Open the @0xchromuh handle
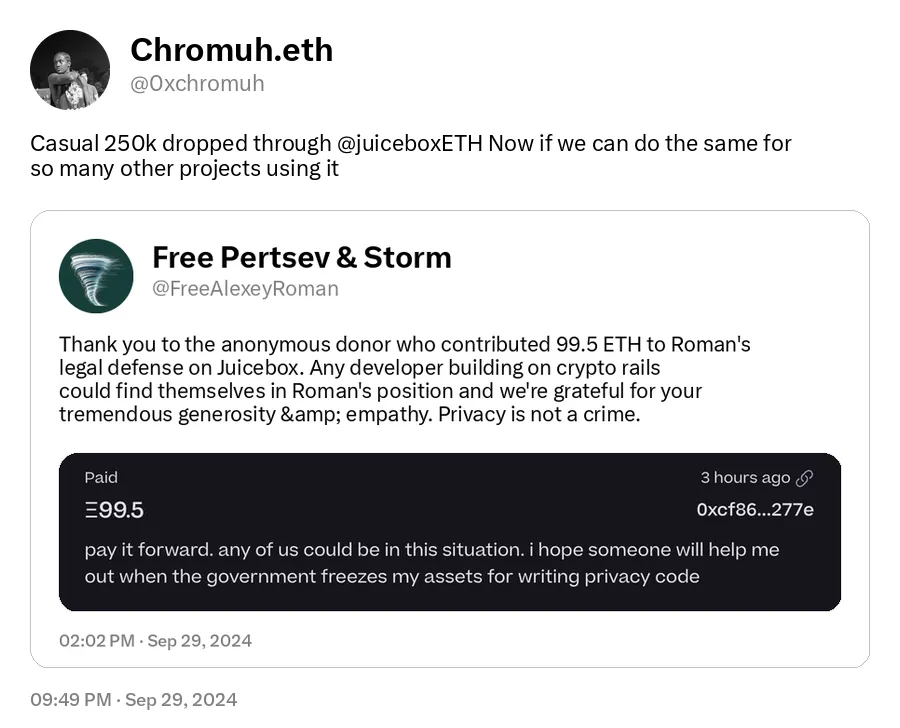 click(197, 84)
